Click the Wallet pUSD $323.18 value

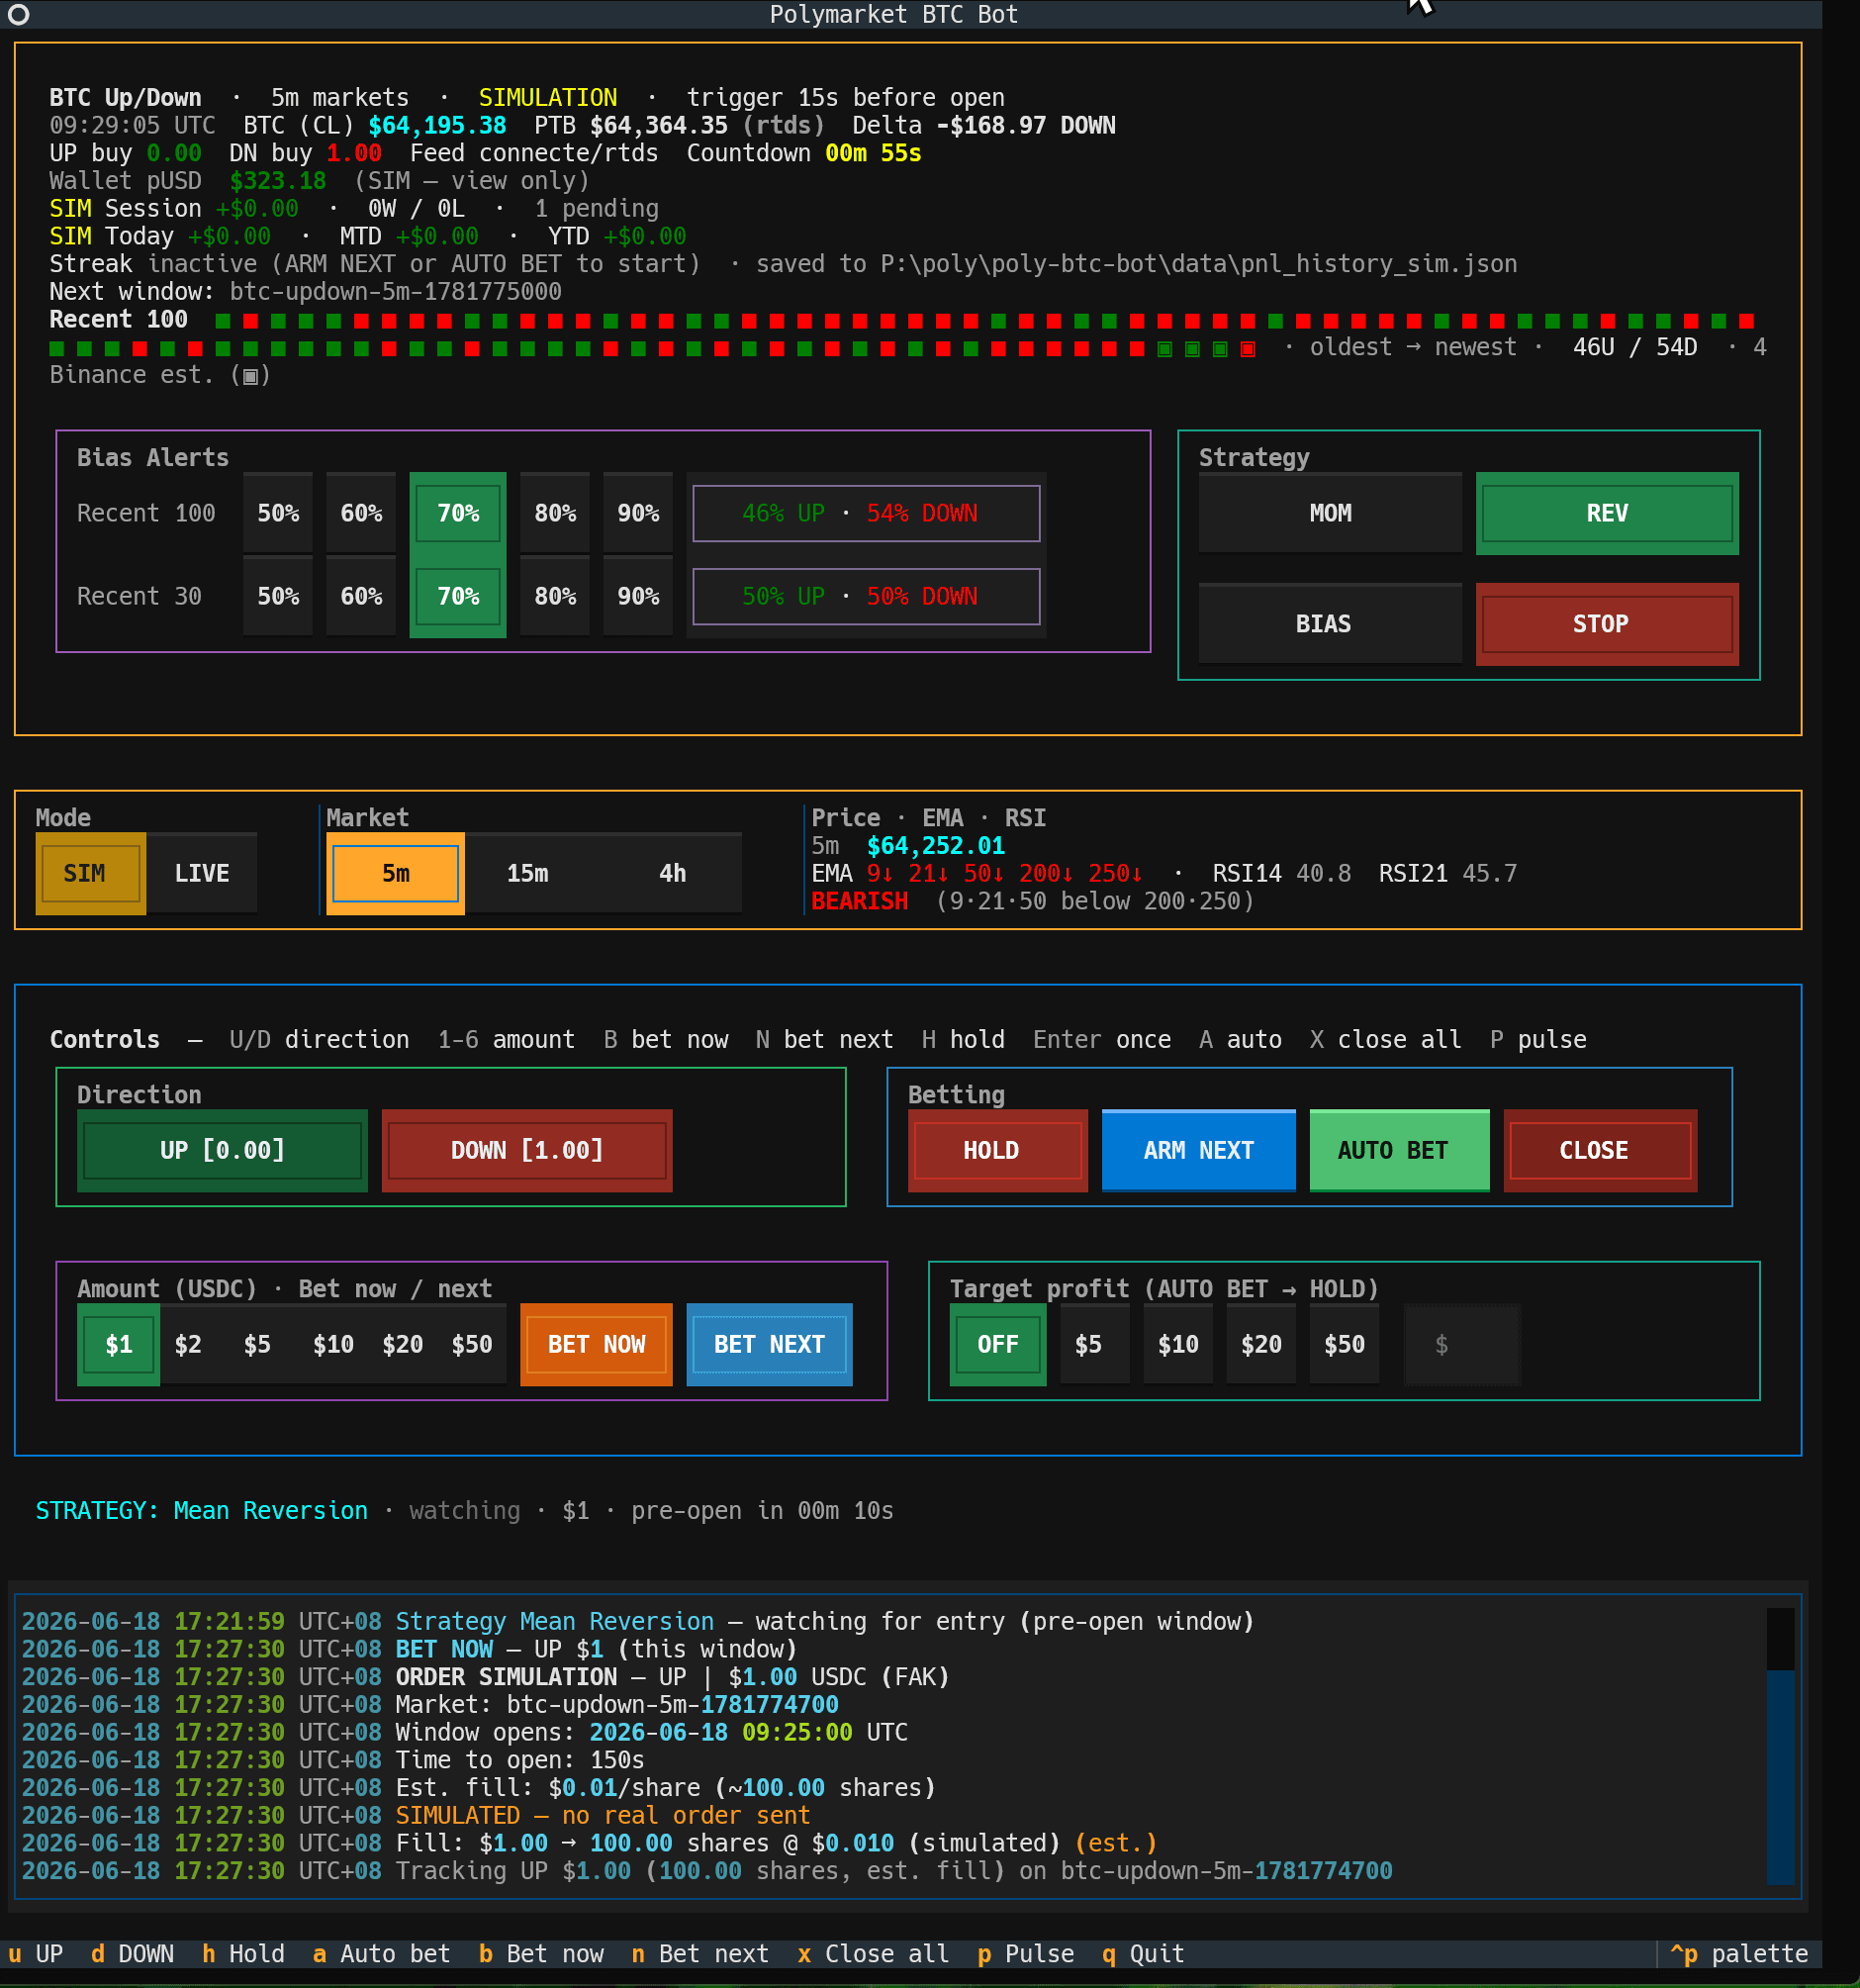click(278, 181)
